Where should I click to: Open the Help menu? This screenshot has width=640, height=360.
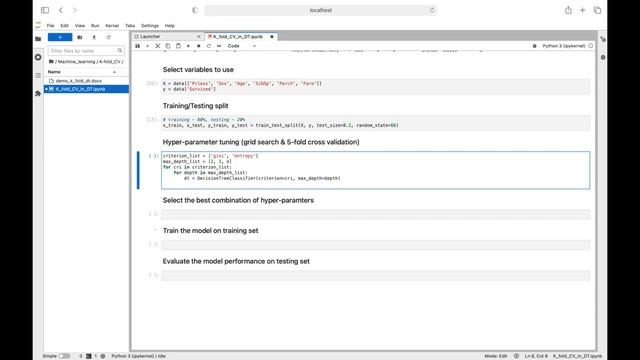[x=170, y=26]
